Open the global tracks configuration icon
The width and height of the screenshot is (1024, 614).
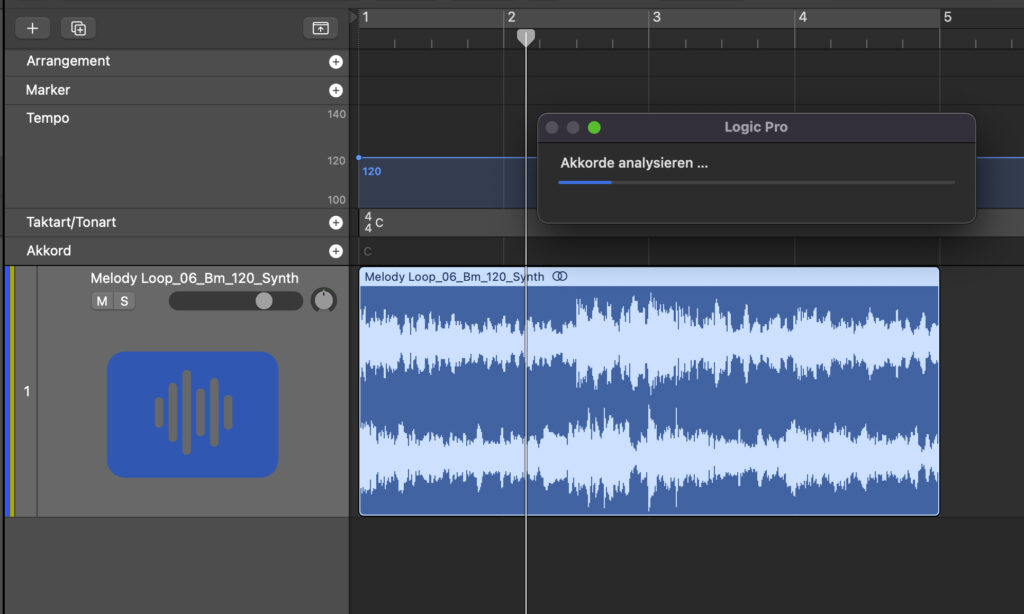click(320, 28)
